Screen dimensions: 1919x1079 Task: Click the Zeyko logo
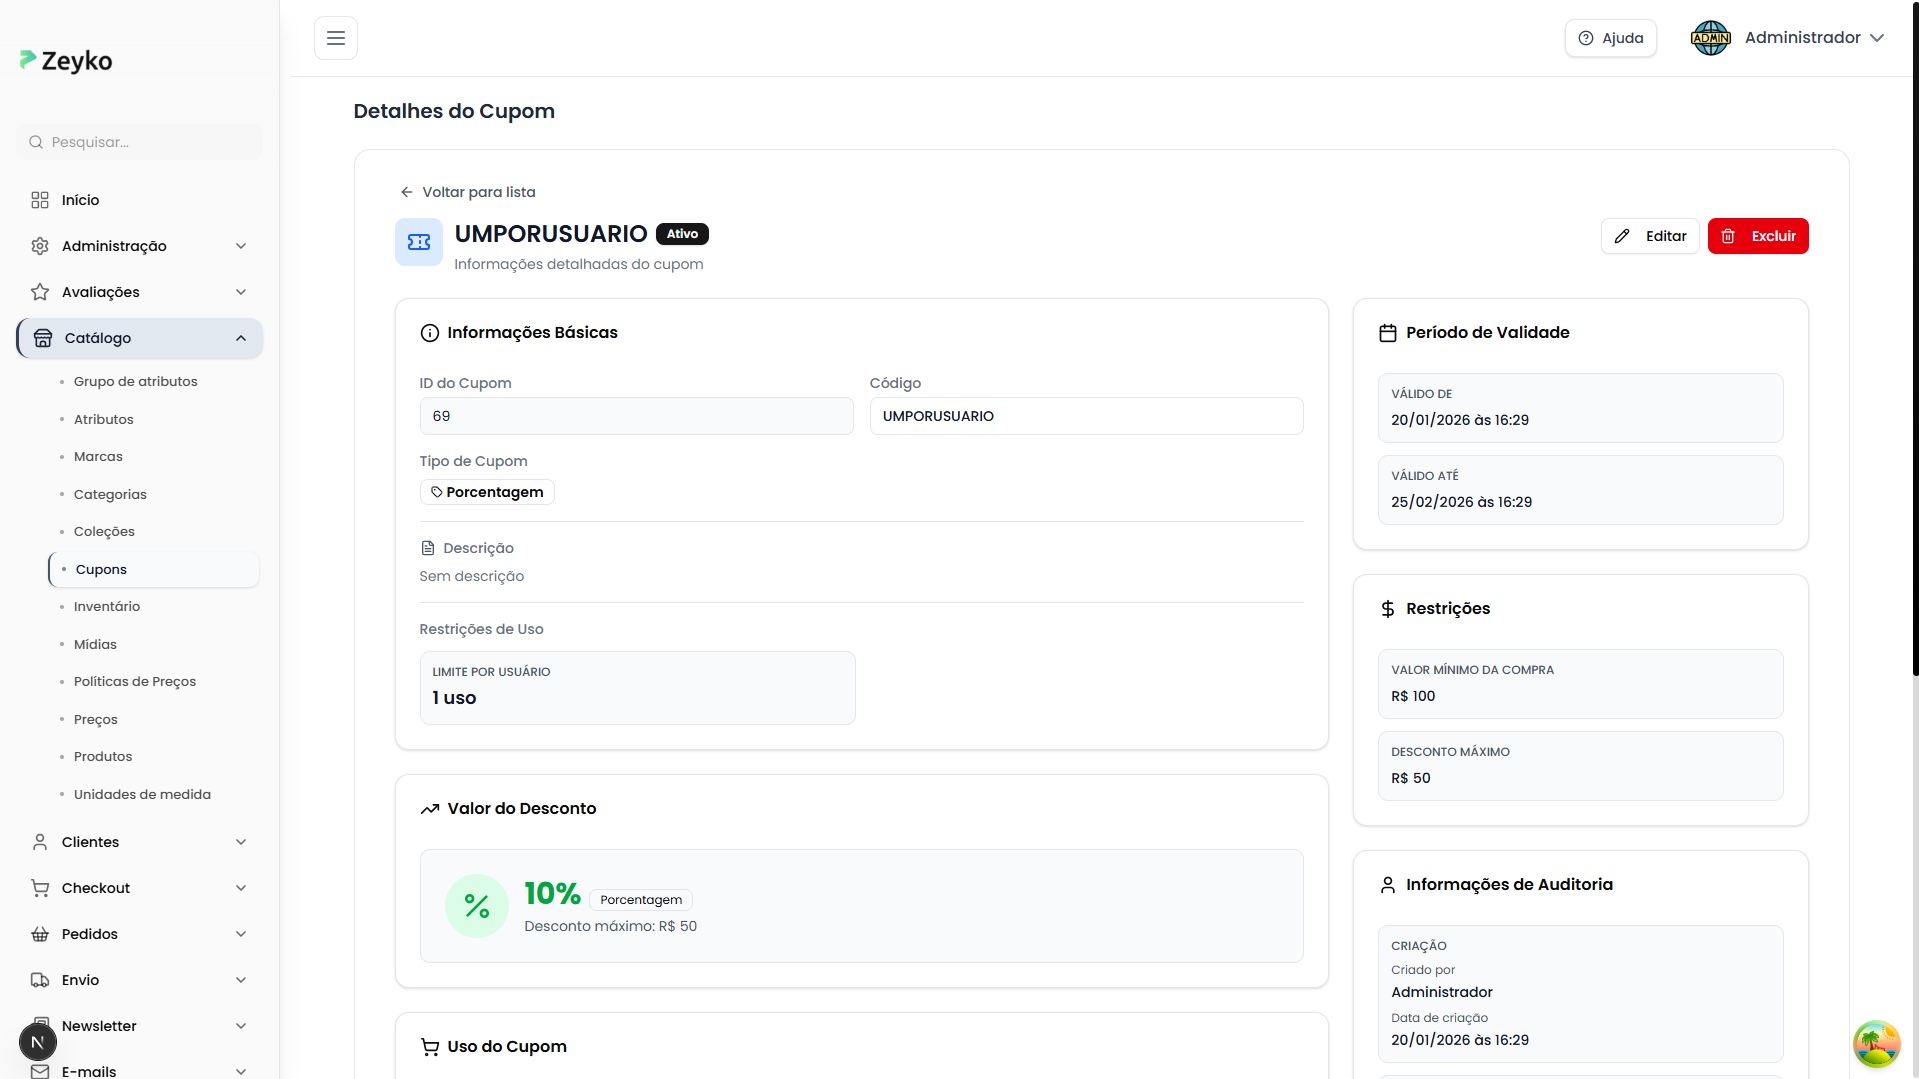coord(66,61)
